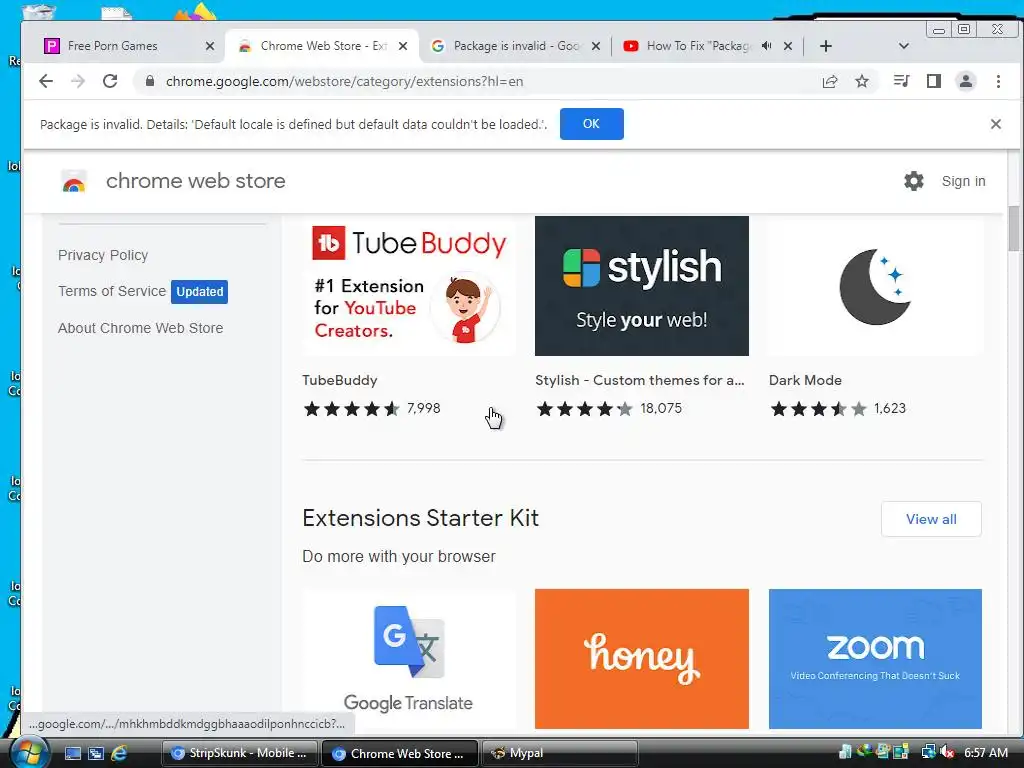Click the Updated badge next to Terms
This screenshot has width=1024, height=768.
(199, 292)
